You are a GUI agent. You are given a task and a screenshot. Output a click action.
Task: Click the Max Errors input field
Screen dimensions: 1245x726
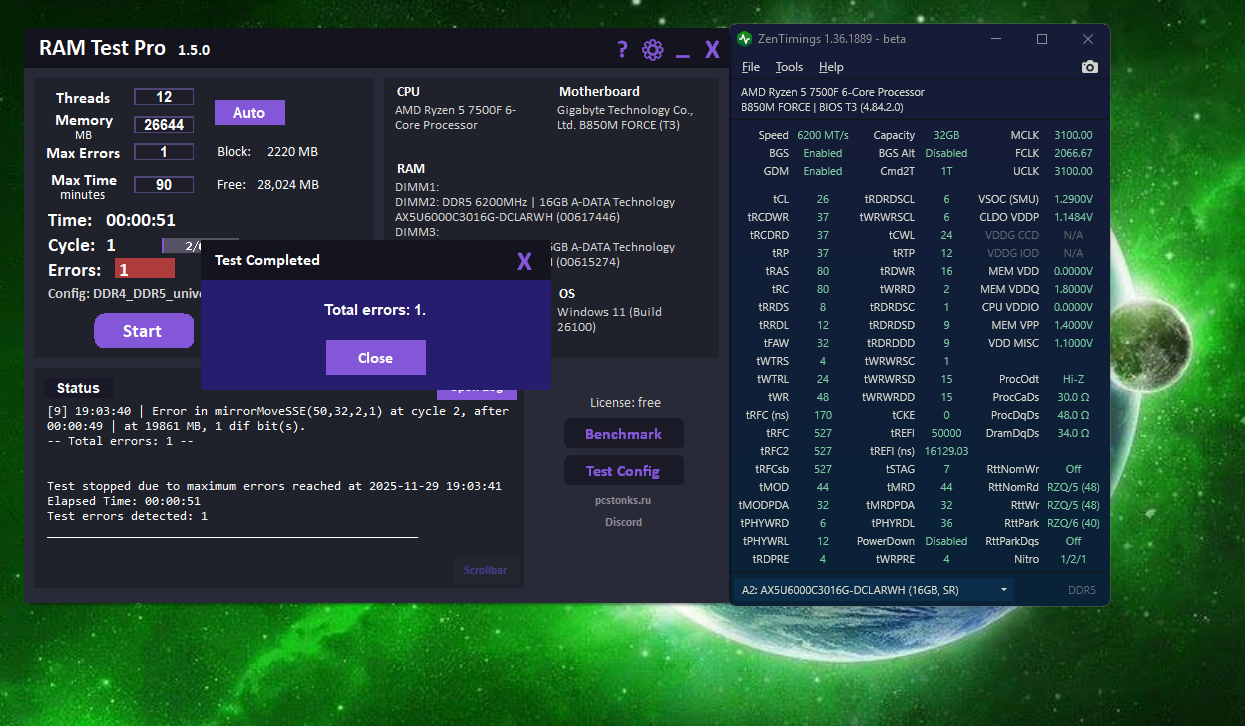(164, 152)
